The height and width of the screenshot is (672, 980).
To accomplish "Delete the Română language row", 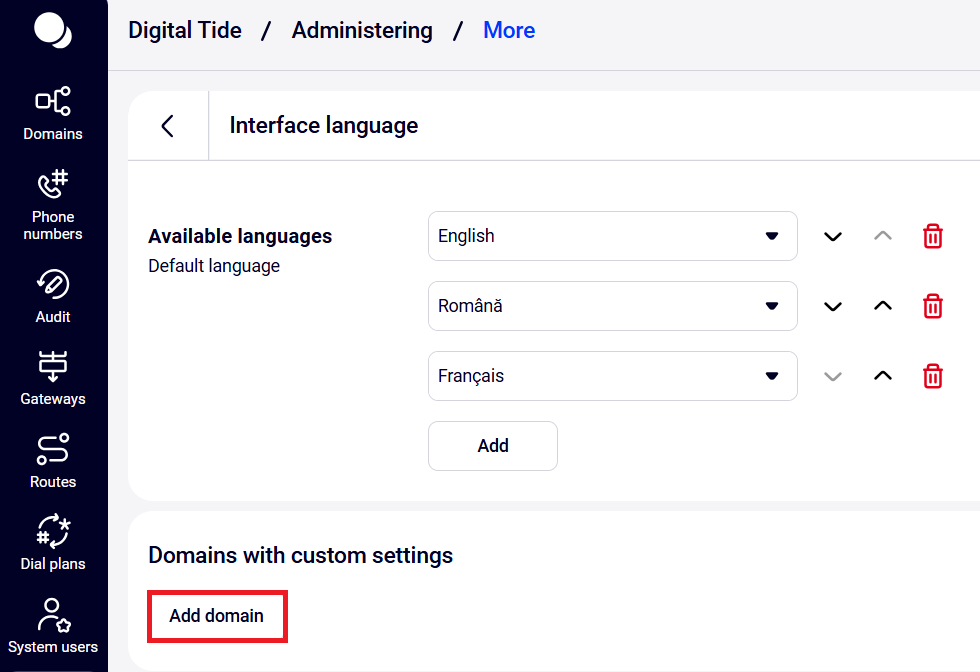I will coord(932,306).
